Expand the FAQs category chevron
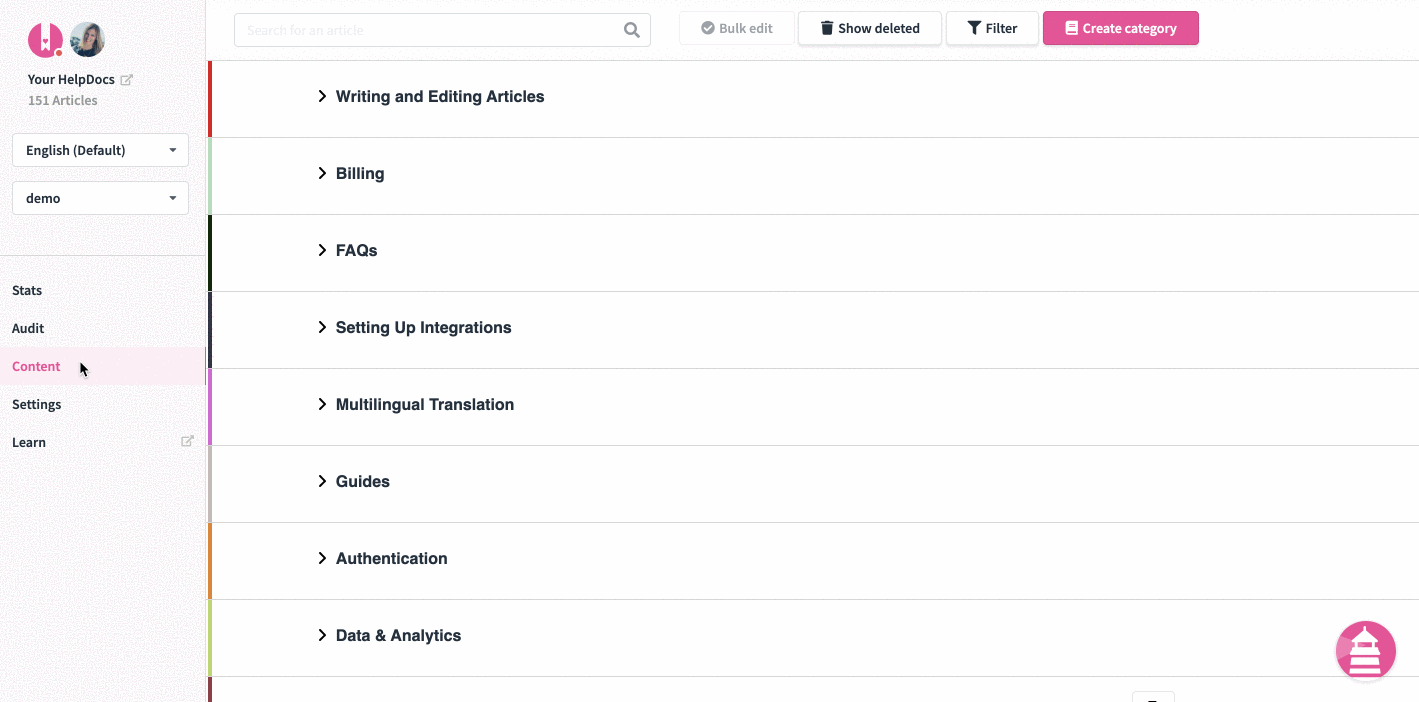 click(x=322, y=250)
